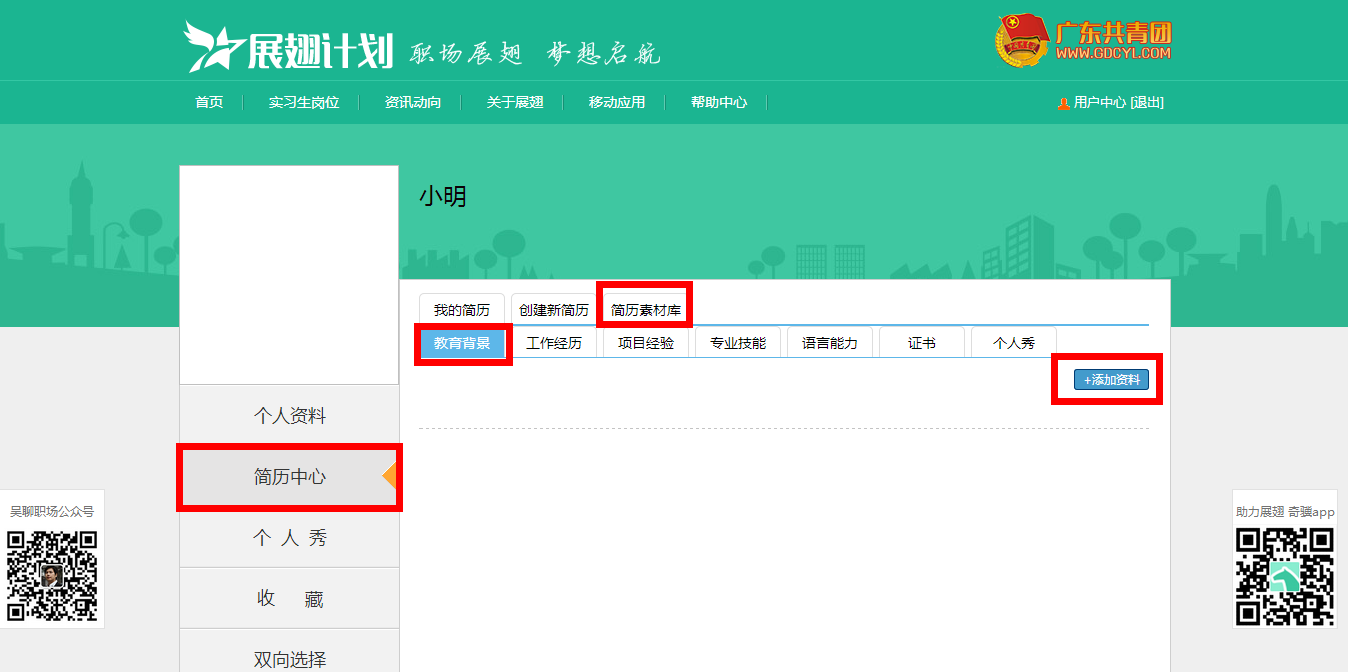The image size is (1348, 672).
Task: Open 实习生岗位 navigation item
Action: [304, 102]
